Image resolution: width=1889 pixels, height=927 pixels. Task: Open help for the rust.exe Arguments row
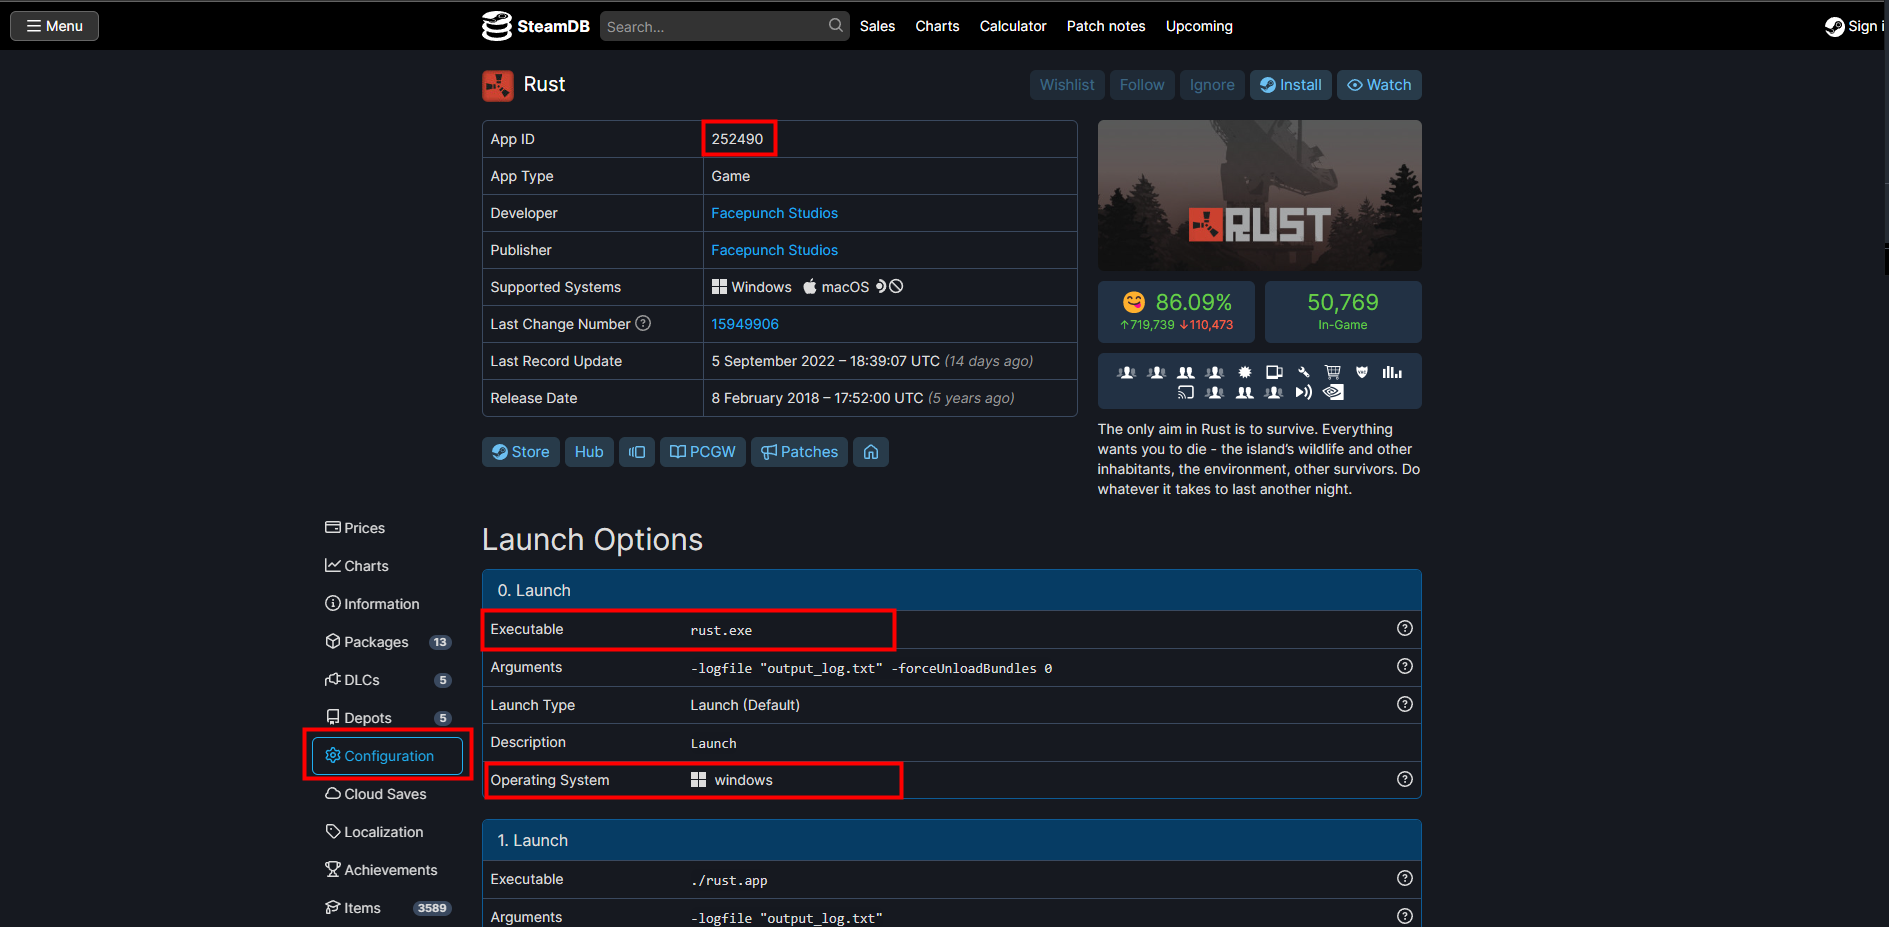tap(1405, 666)
